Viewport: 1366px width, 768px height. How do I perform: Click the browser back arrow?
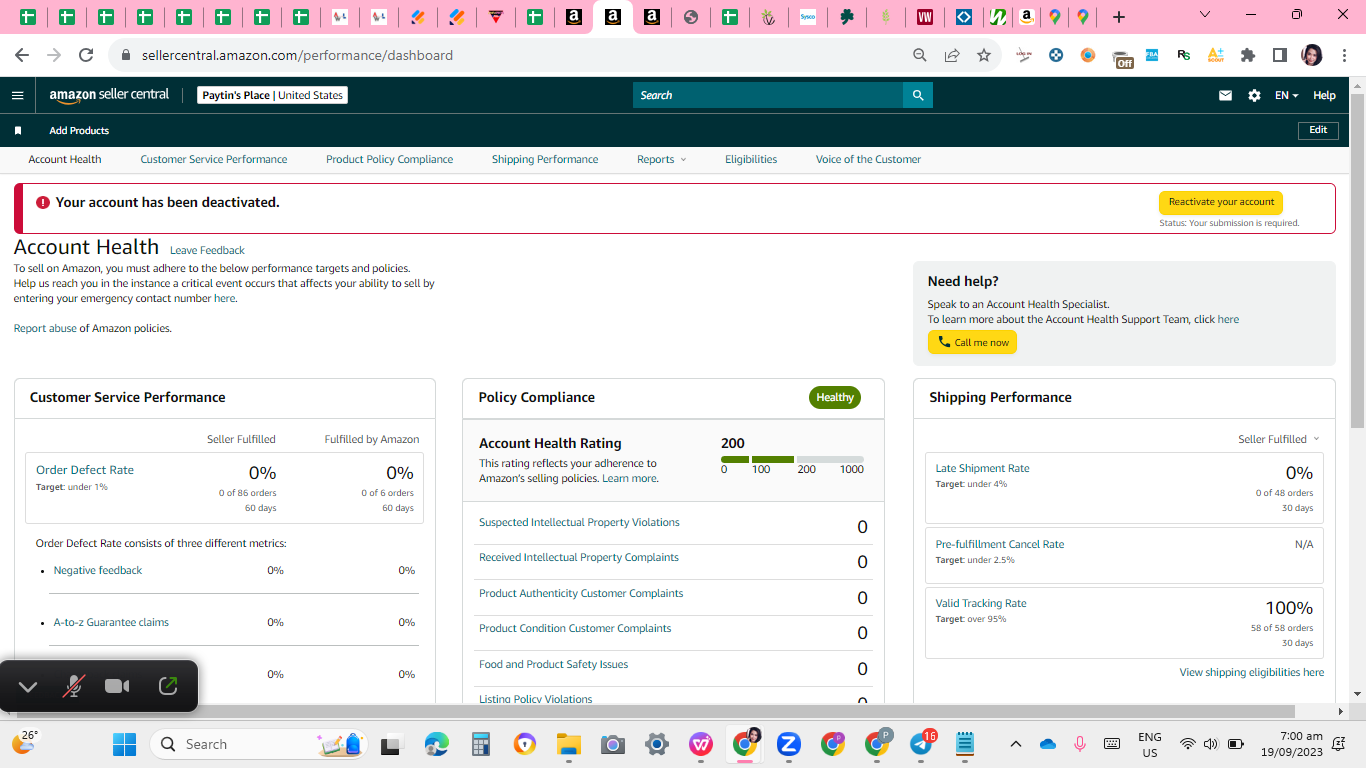pos(22,55)
